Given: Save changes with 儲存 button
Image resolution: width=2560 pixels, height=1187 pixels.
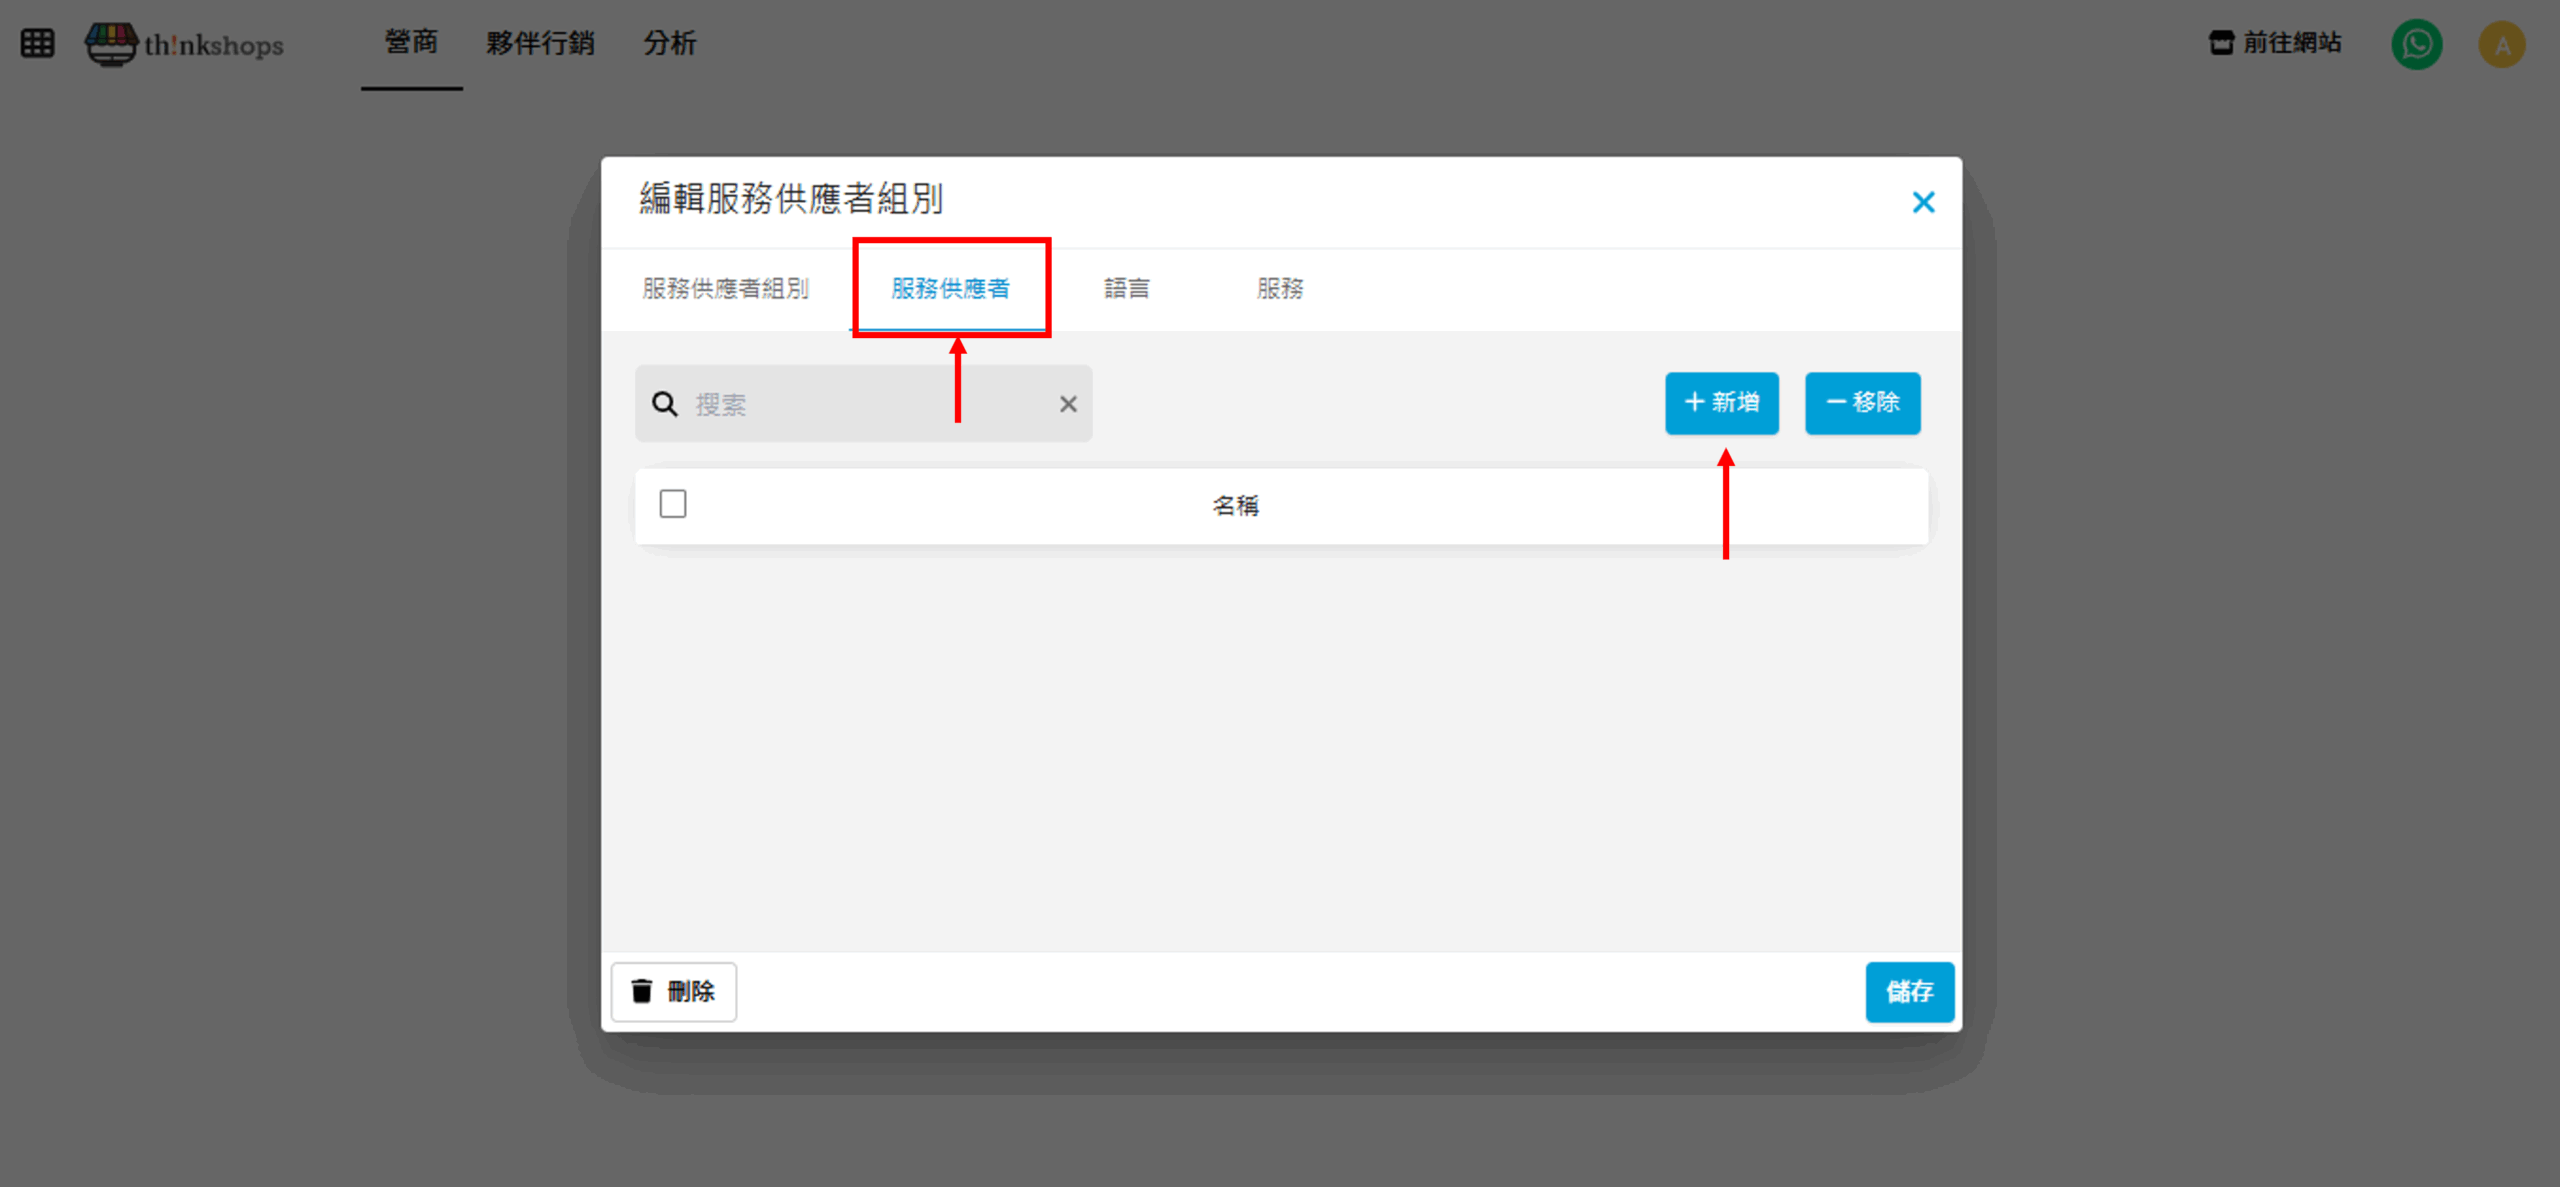Looking at the screenshot, I should [x=1908, y=991].
